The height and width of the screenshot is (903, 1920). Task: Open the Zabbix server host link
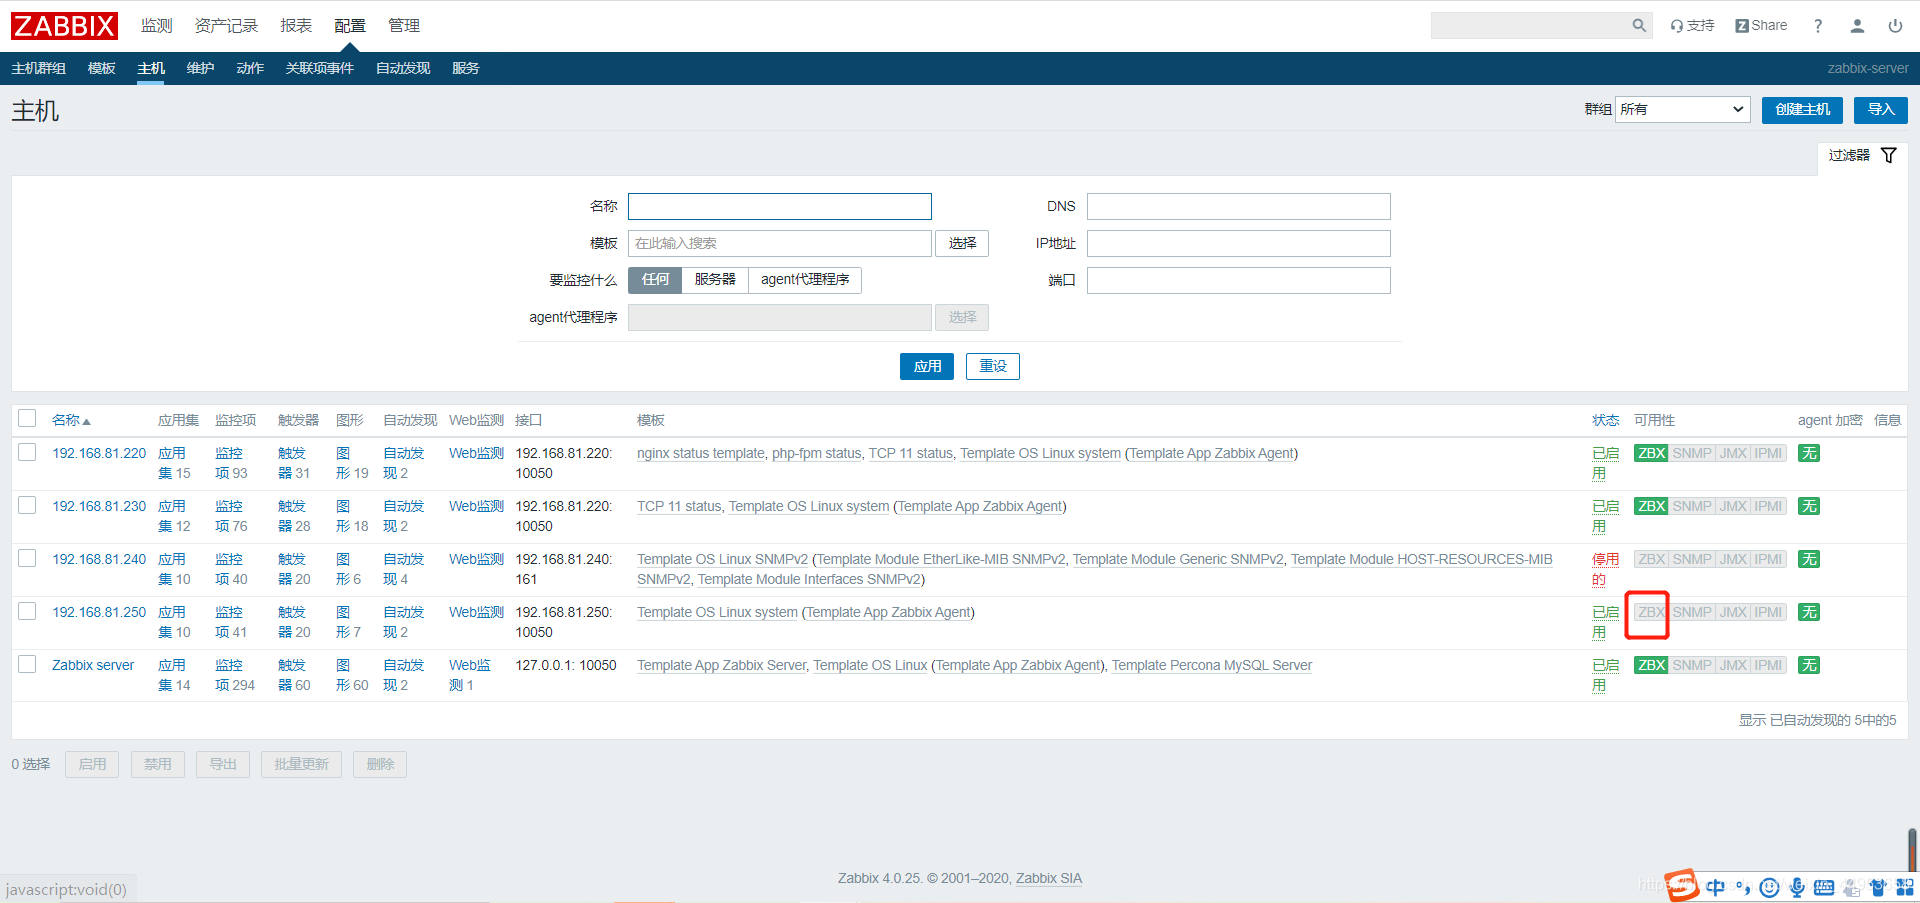(93, 665)
